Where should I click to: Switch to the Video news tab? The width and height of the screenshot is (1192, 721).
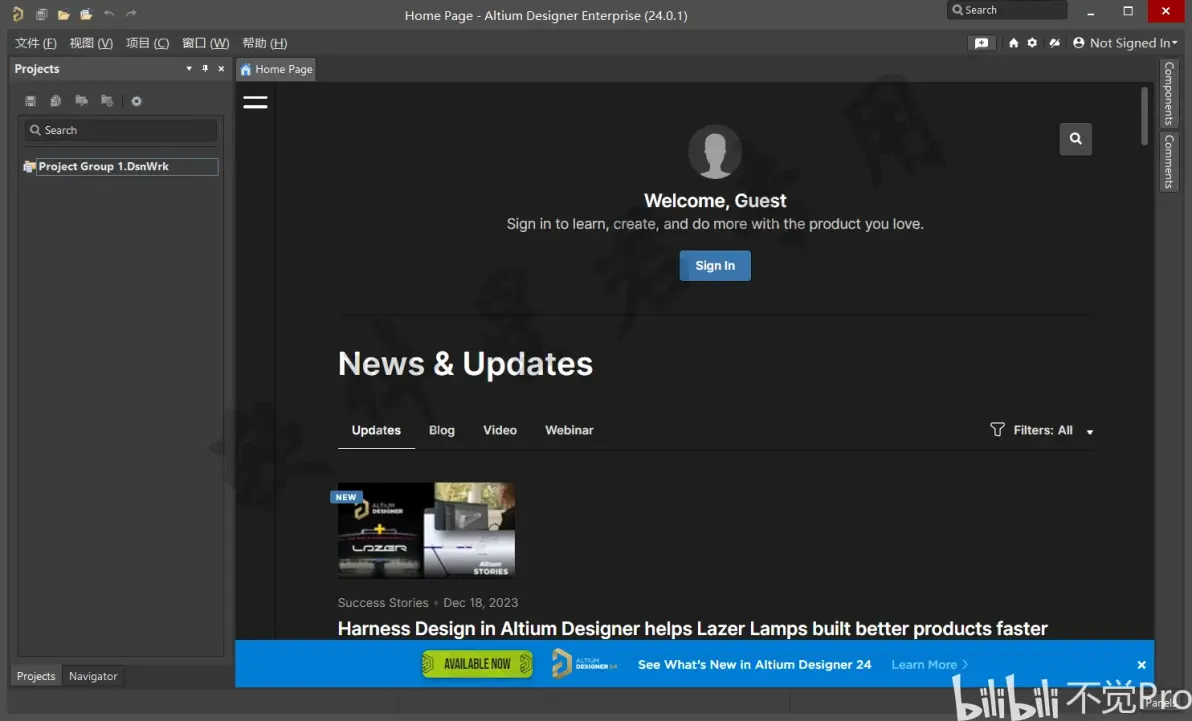point(499,430)
